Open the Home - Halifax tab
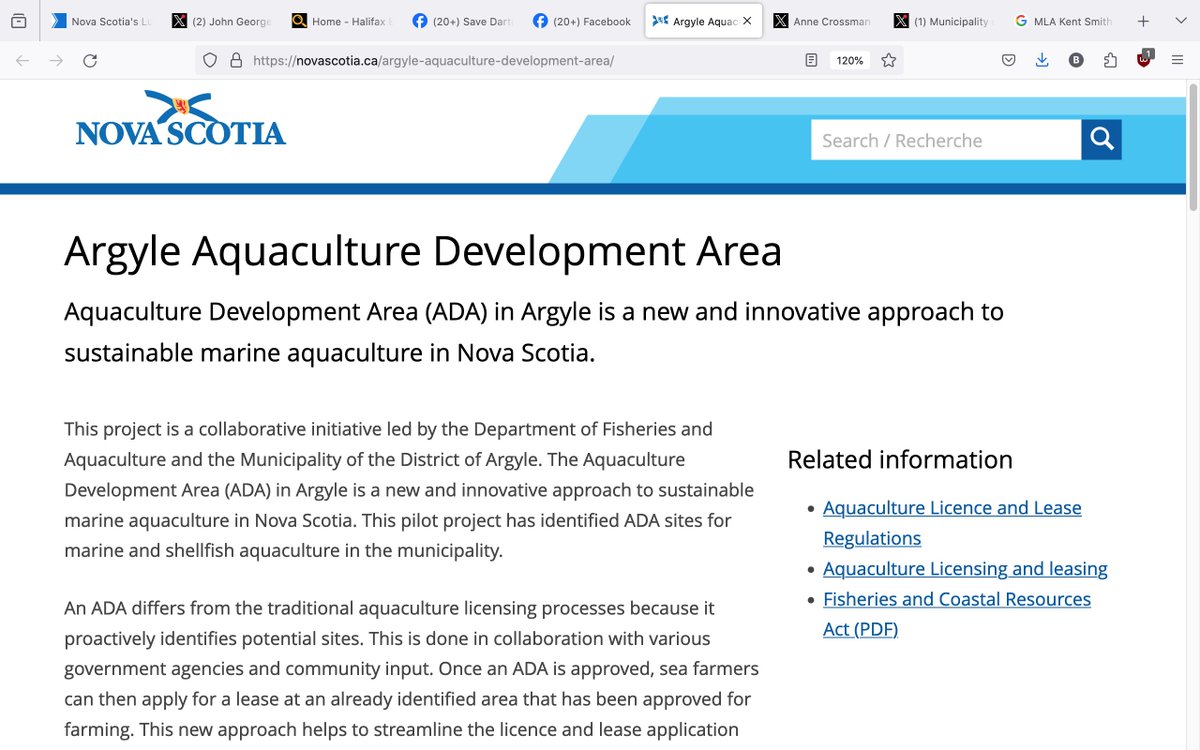Image resolution: width=1200 pixels, height=750 pixels. 343,21
